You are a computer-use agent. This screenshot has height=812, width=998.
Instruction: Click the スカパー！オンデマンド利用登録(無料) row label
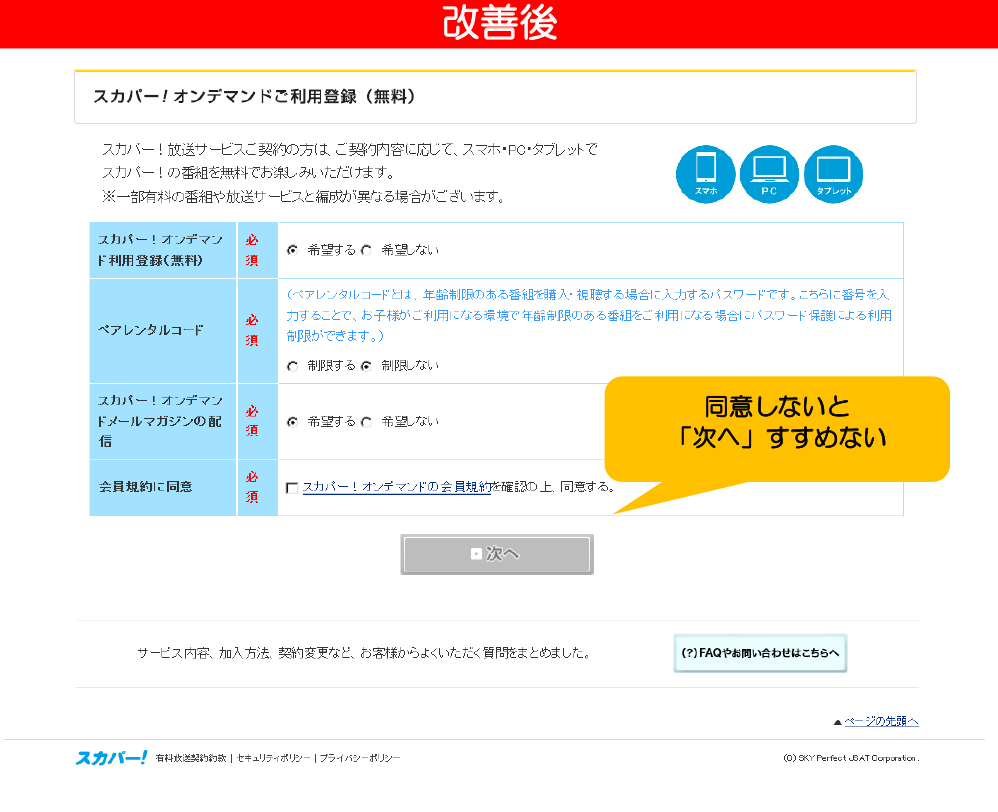pyautogui.click(x=160, y=250)
